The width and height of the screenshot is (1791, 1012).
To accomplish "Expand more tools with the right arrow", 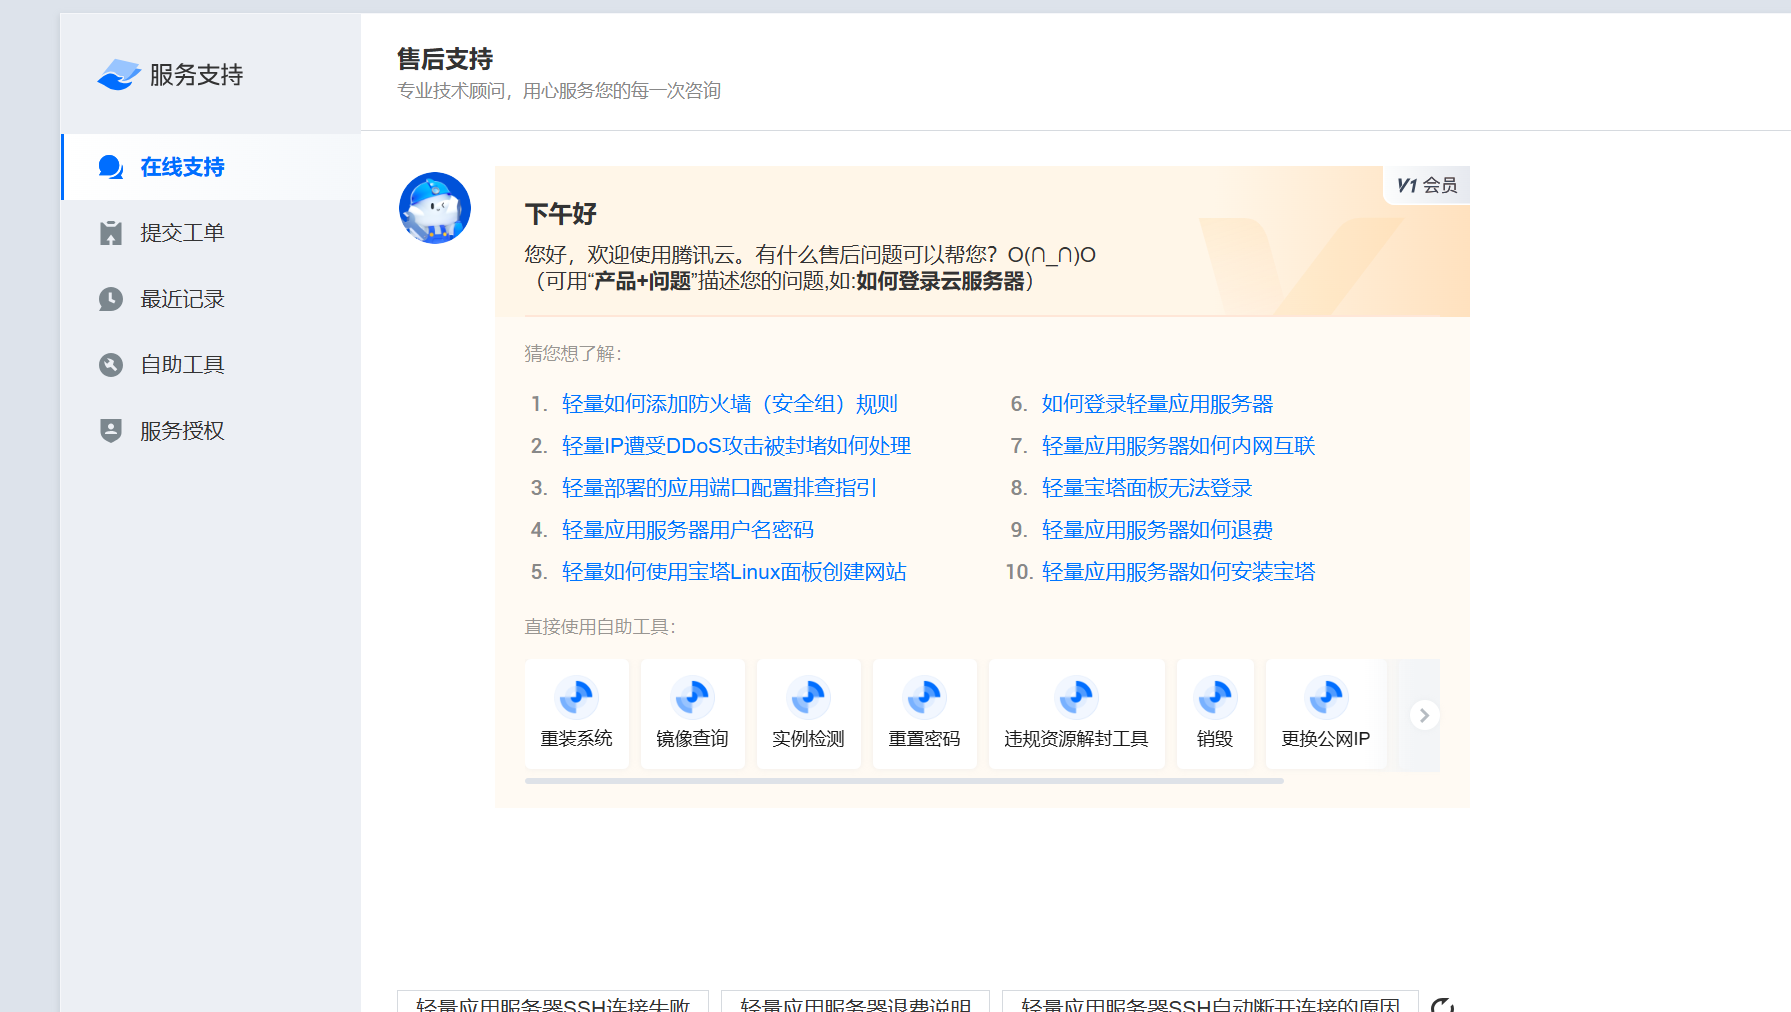I will 1424,714.
